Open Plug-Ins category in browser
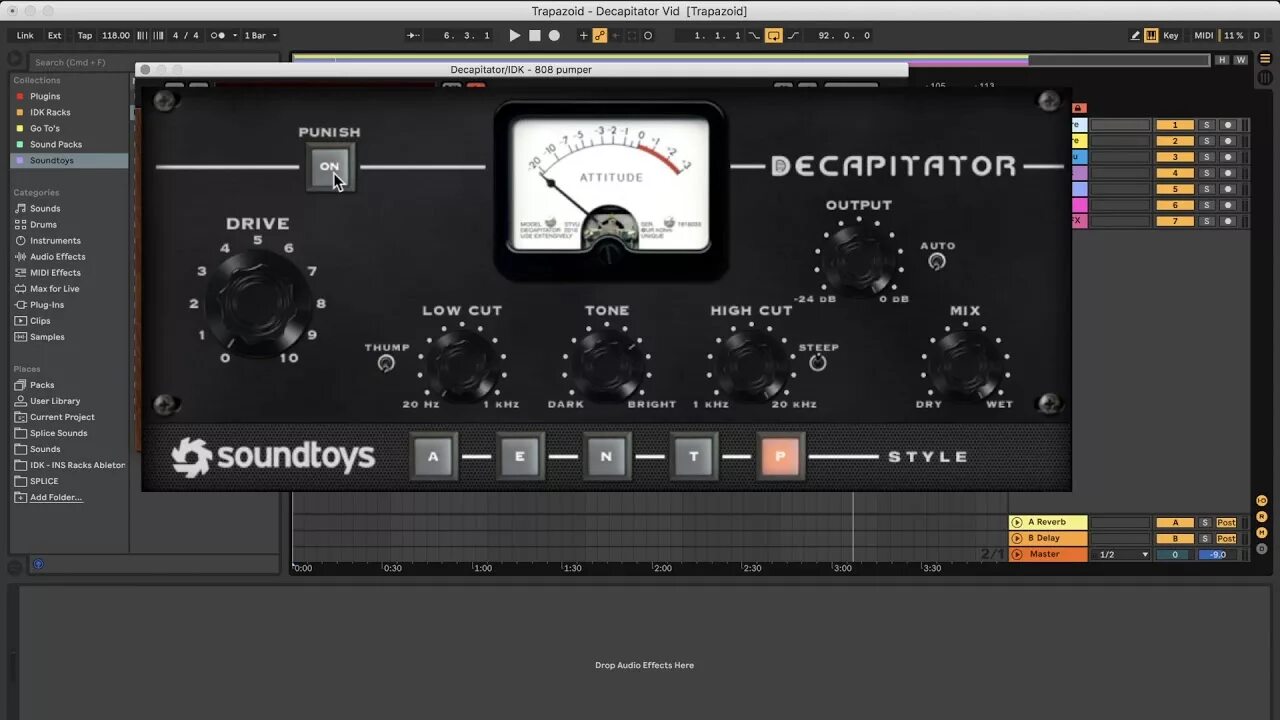 pyautogui.click(x=47, y=304)
